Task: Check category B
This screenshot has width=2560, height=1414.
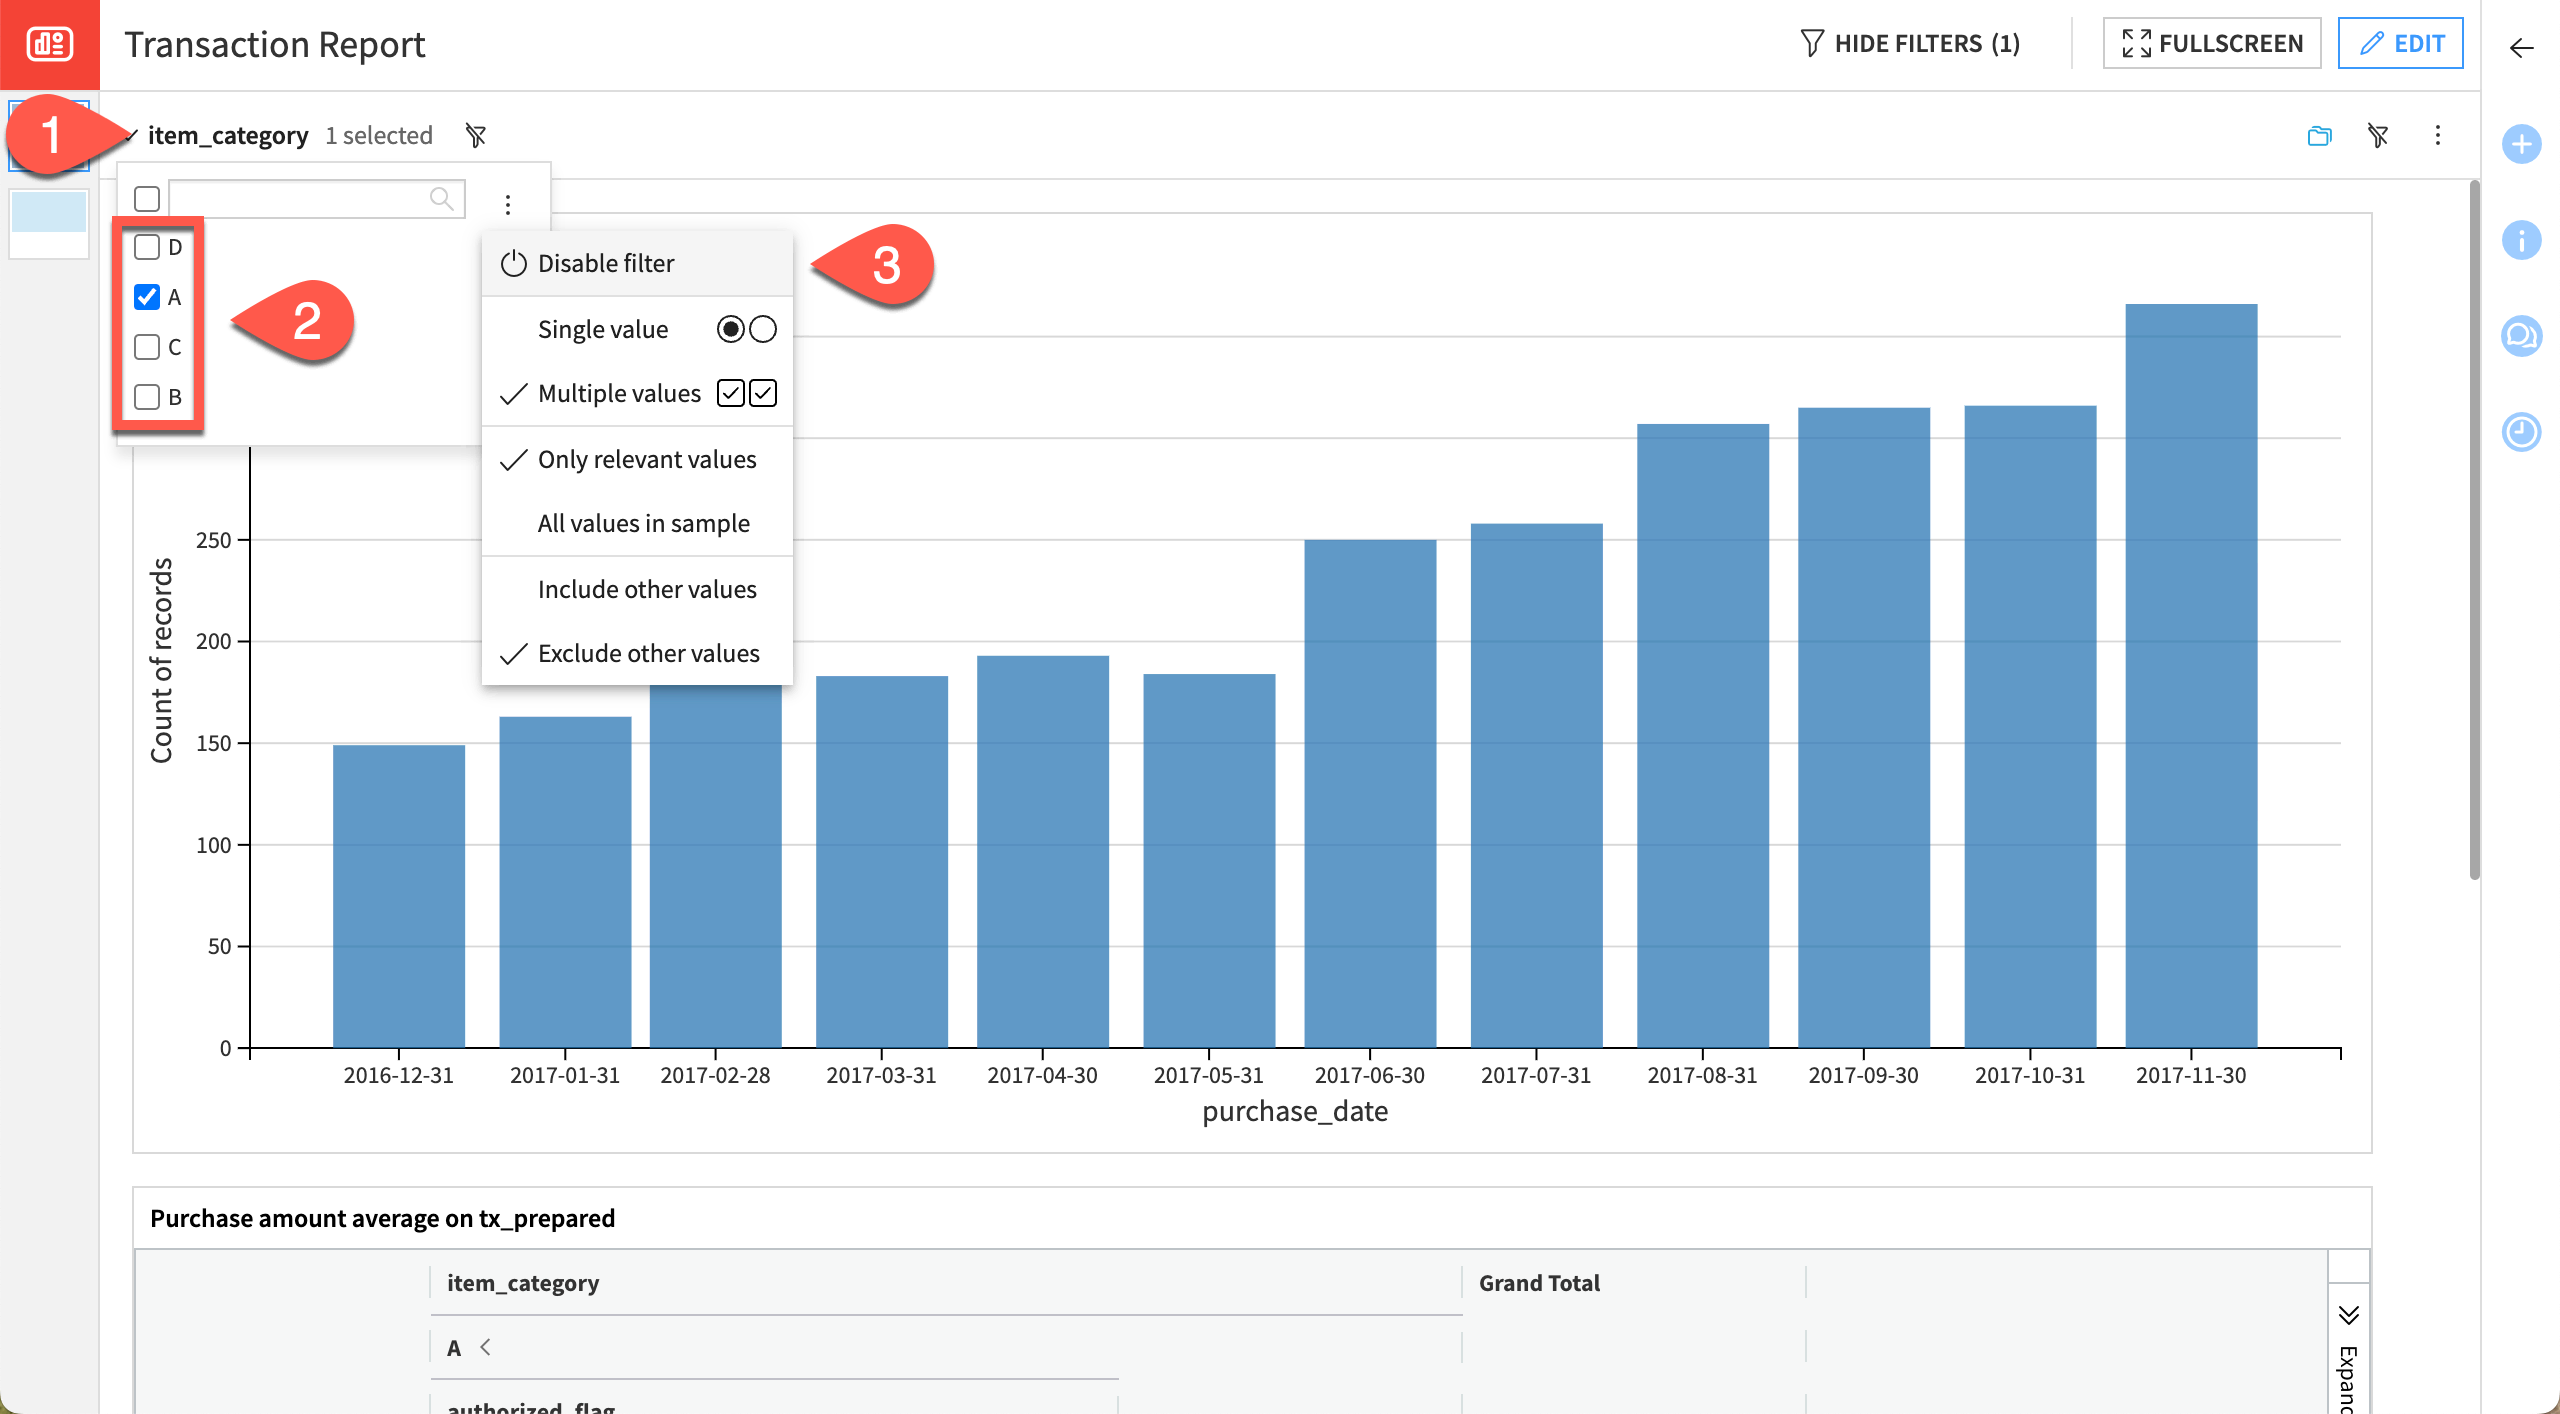Action: 147,397
